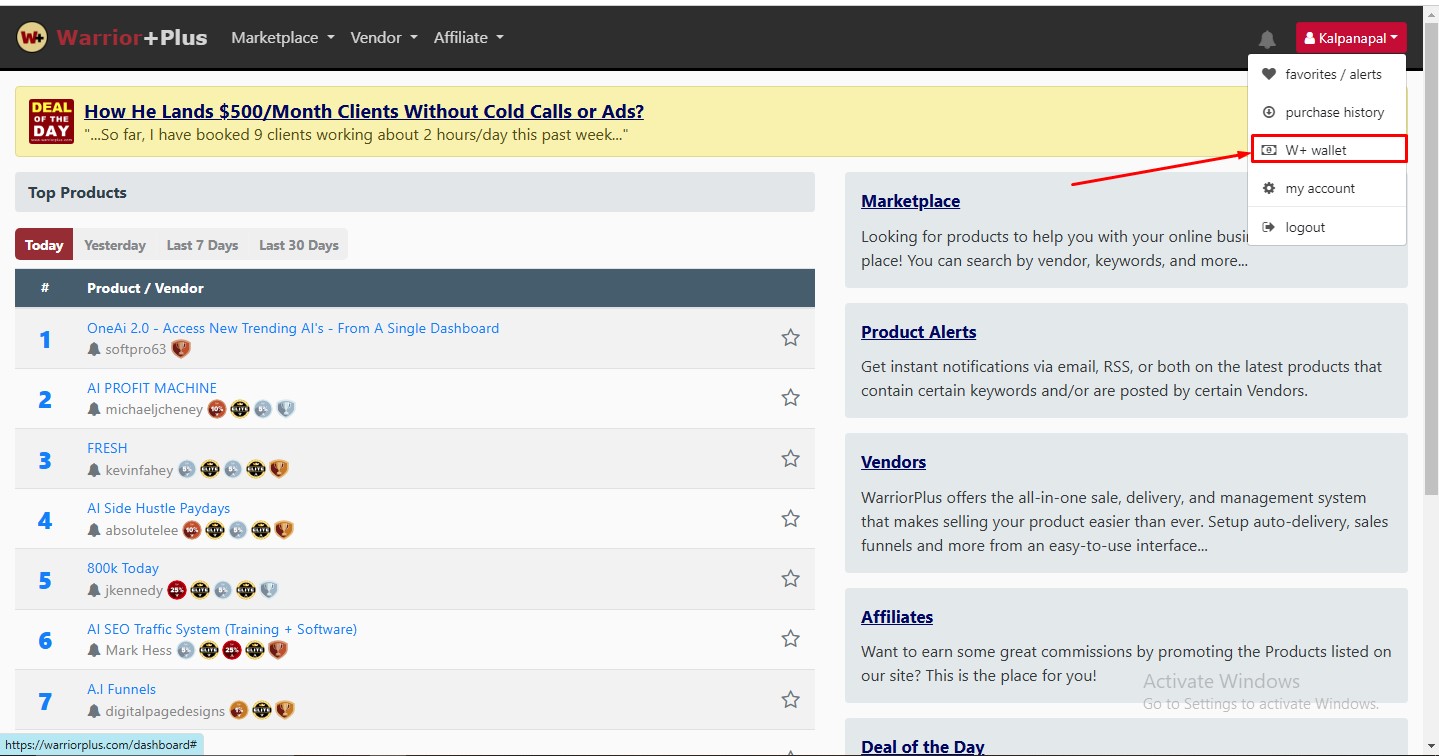The image size is (1439, 756).
Task: Click the silver trophy badge beside jkennedy
Action: (x=269, y=590)
